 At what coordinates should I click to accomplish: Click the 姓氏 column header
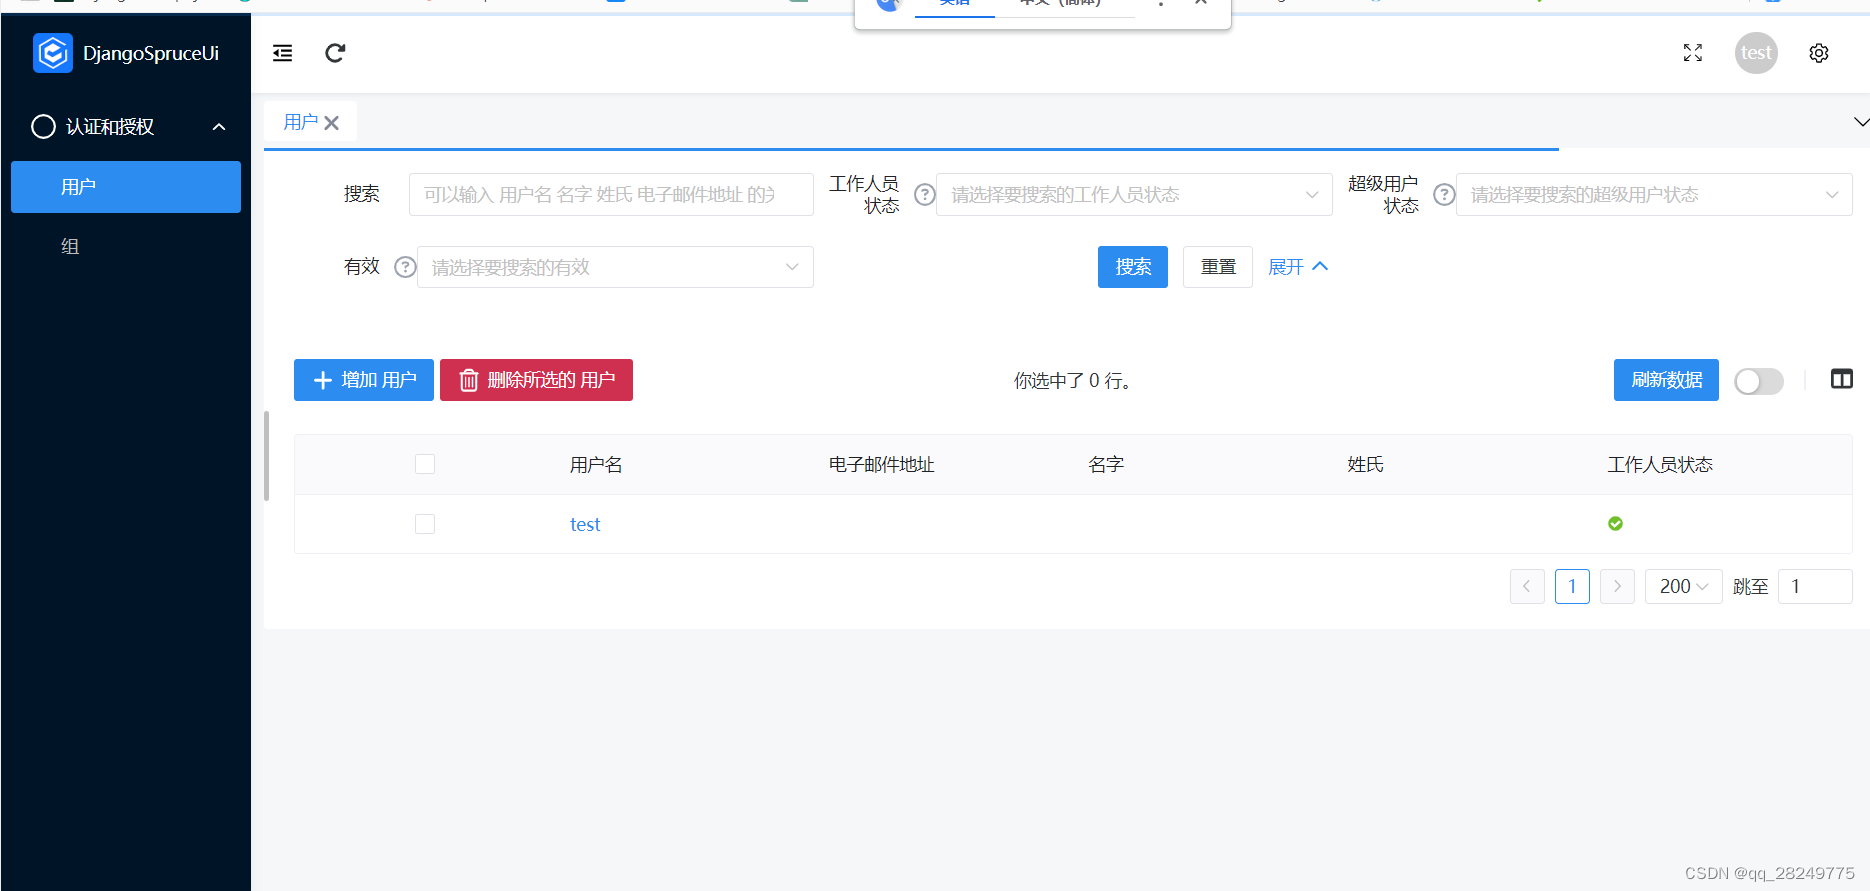coord(1365,464)
